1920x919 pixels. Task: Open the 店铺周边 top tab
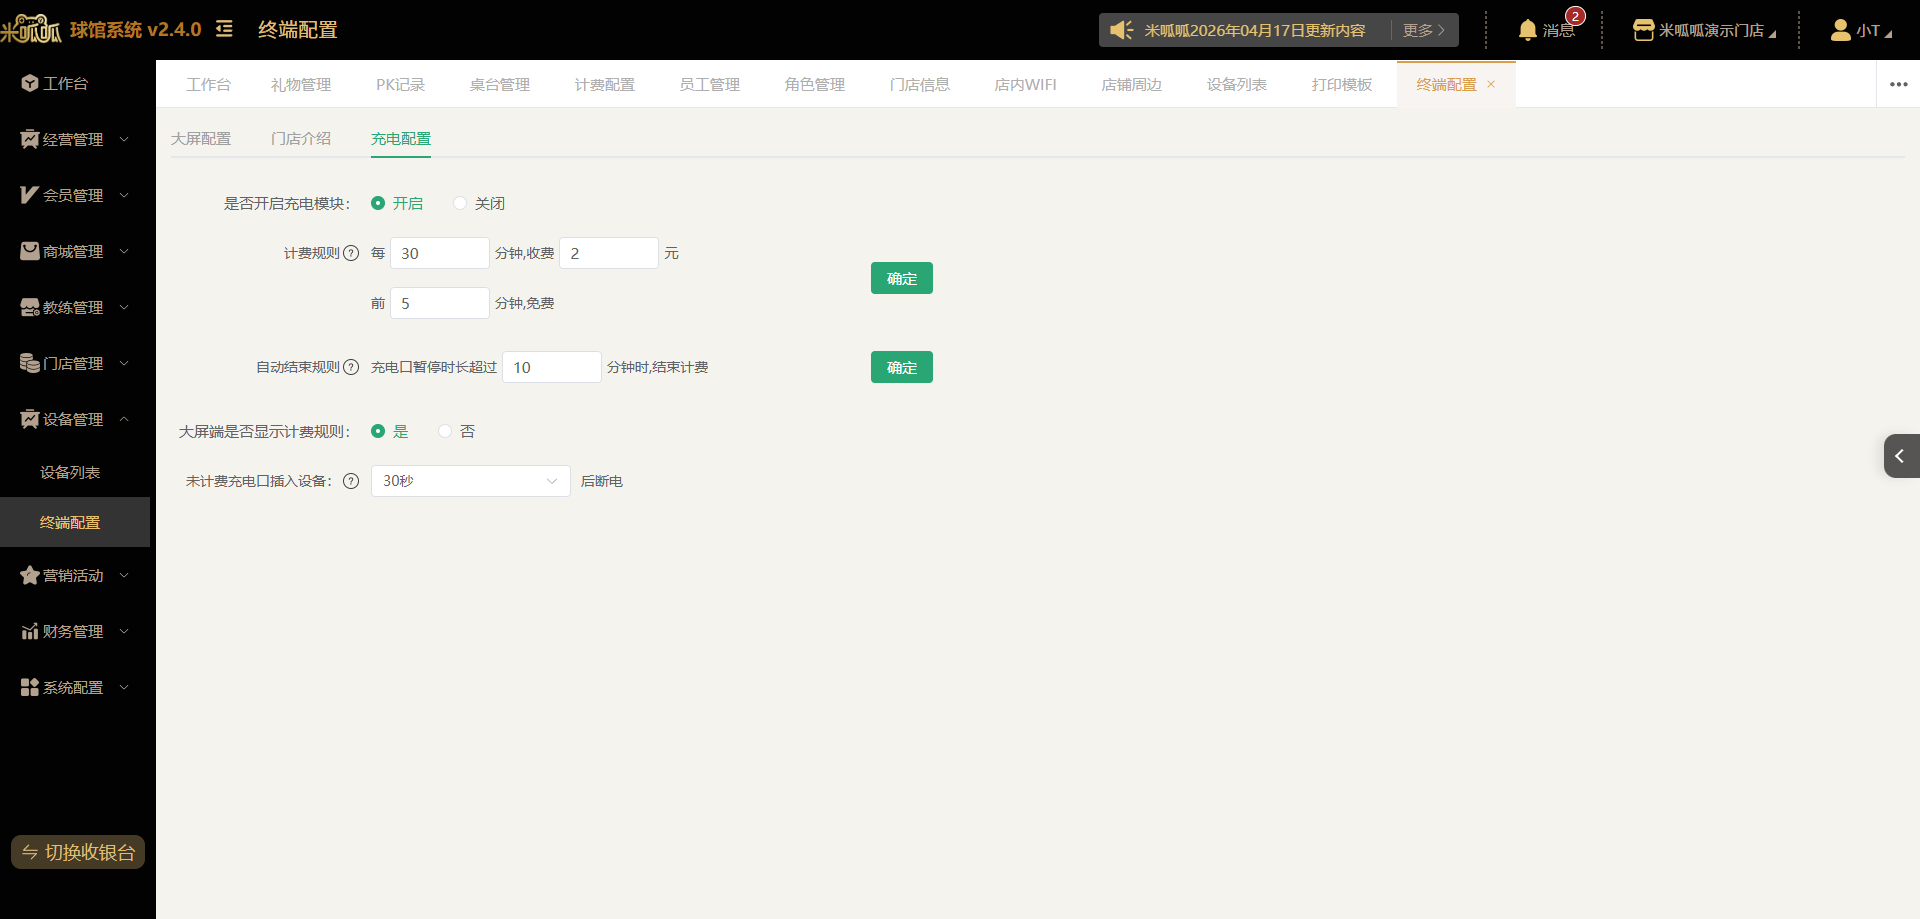[1132, 84]
